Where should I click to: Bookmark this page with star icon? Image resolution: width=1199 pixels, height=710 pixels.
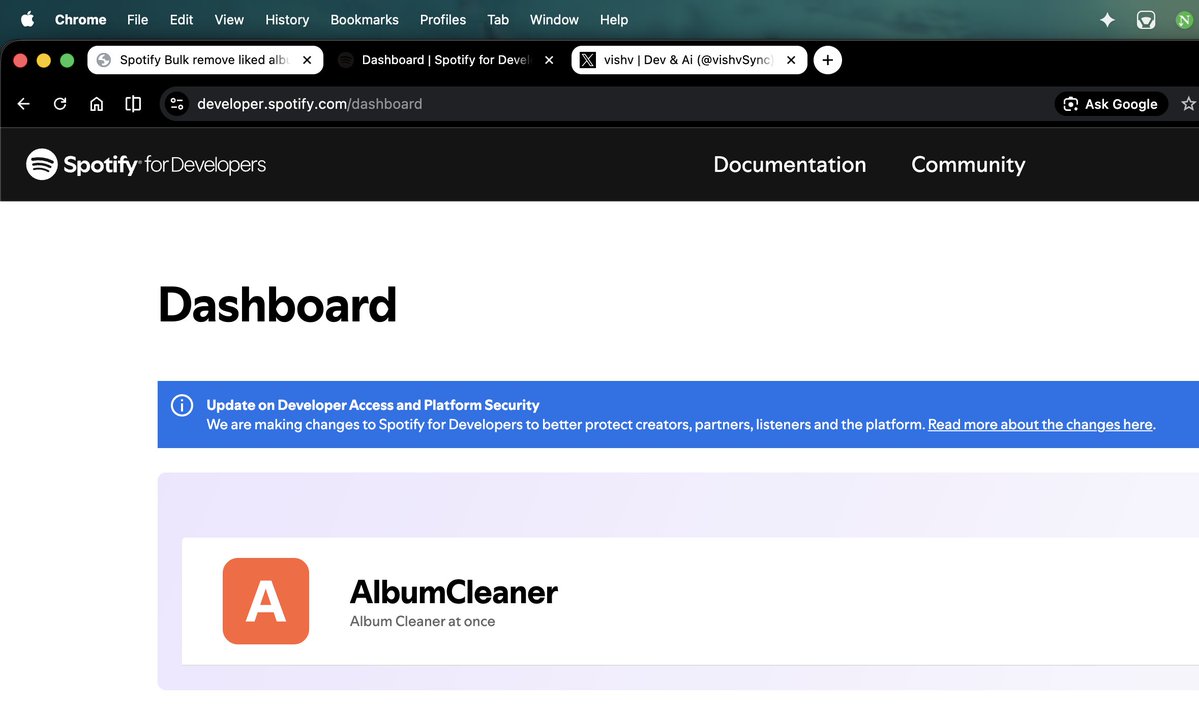1188,104
